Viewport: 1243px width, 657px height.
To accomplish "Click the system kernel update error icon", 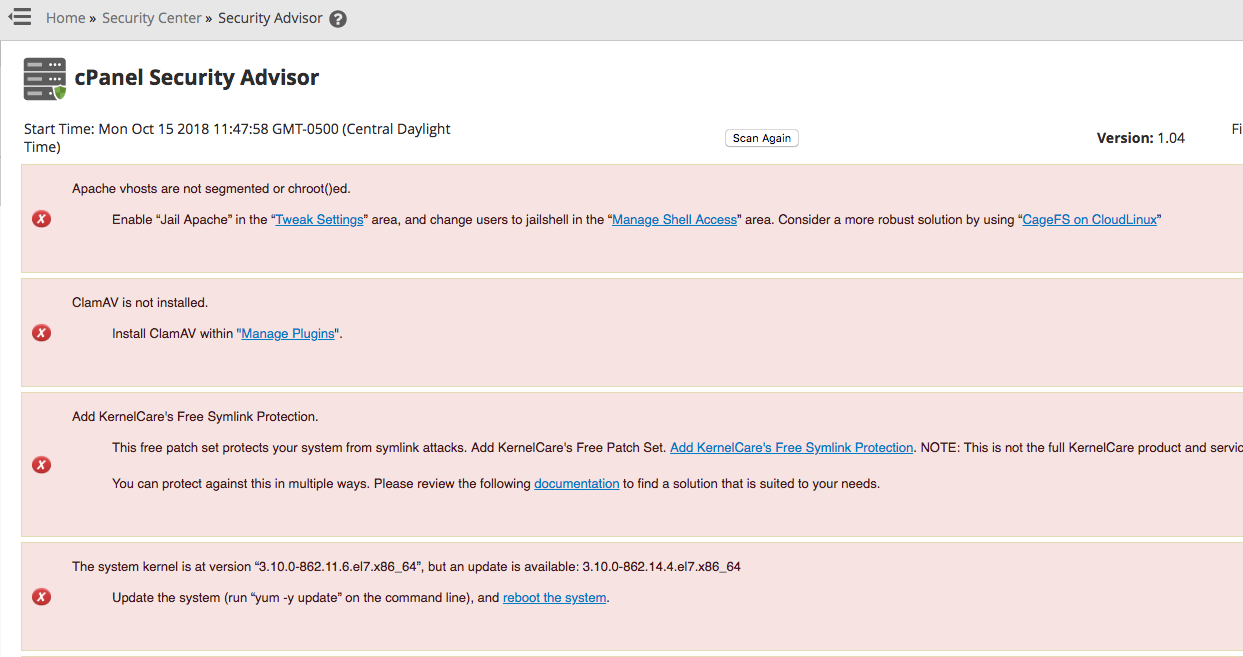I will [x=41, y=597].
